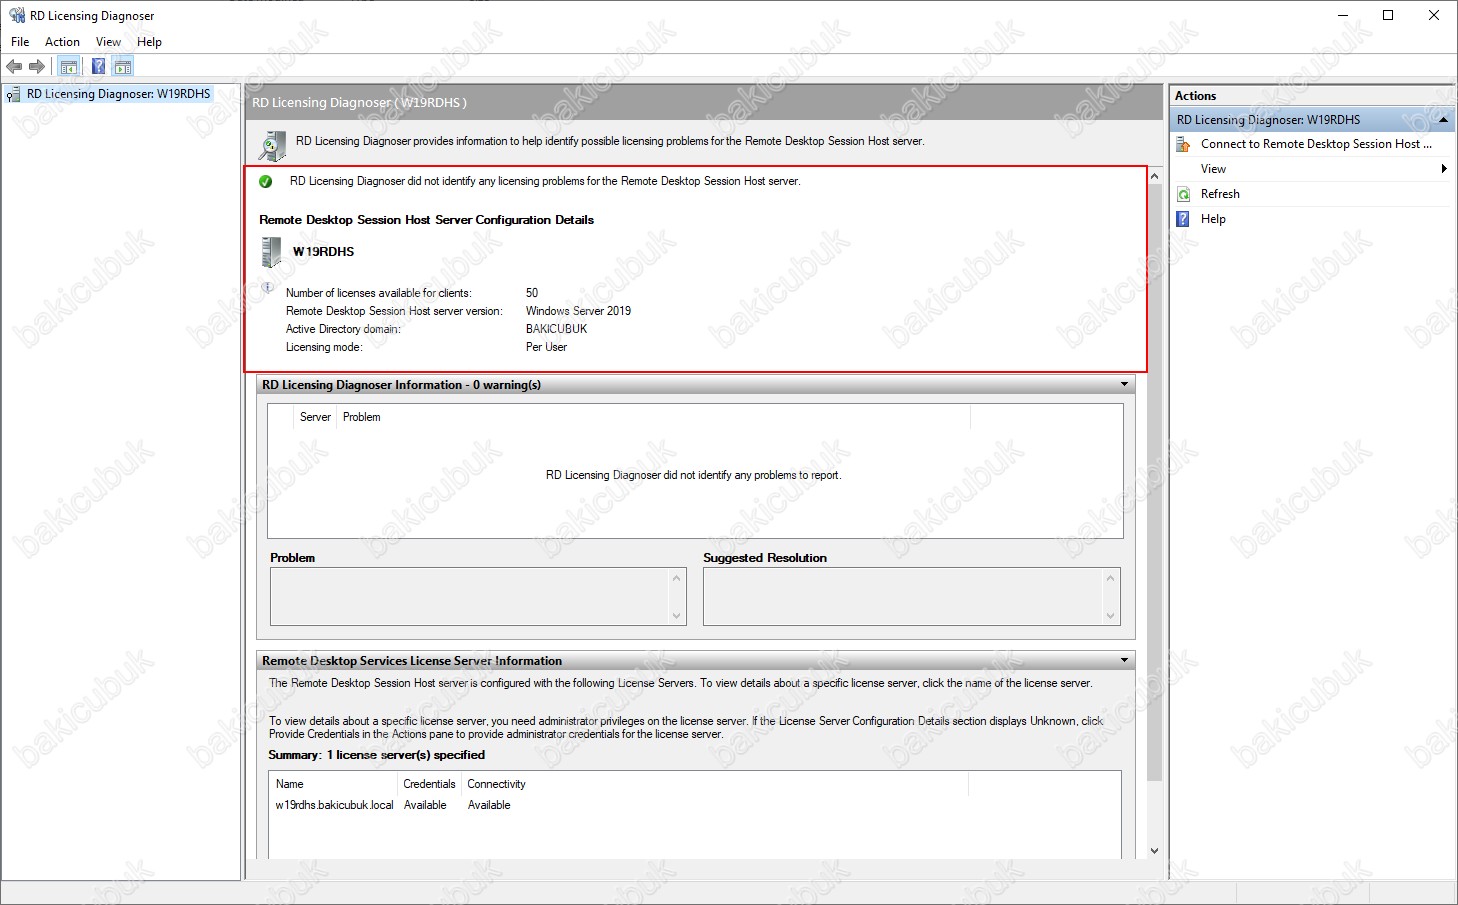This screenshot has height=905, width=1458.
Task: Click the small info icon beside license count
Action: (267, 288)
